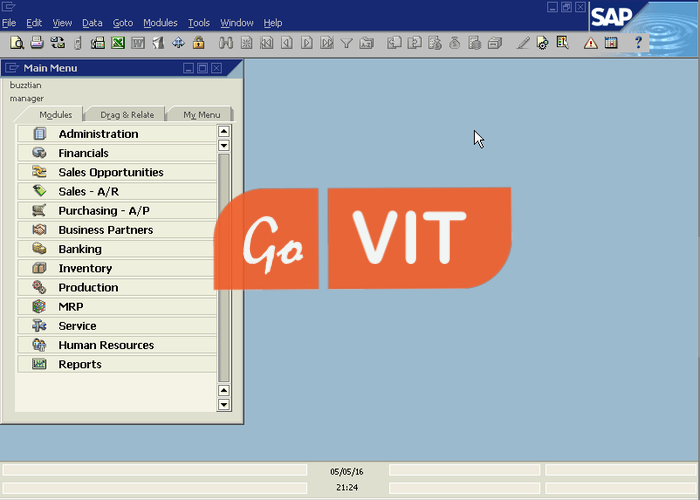Open the Tools menu
Image resolution: width=700 pixels, height=500 pixels.
pos(199,22)
